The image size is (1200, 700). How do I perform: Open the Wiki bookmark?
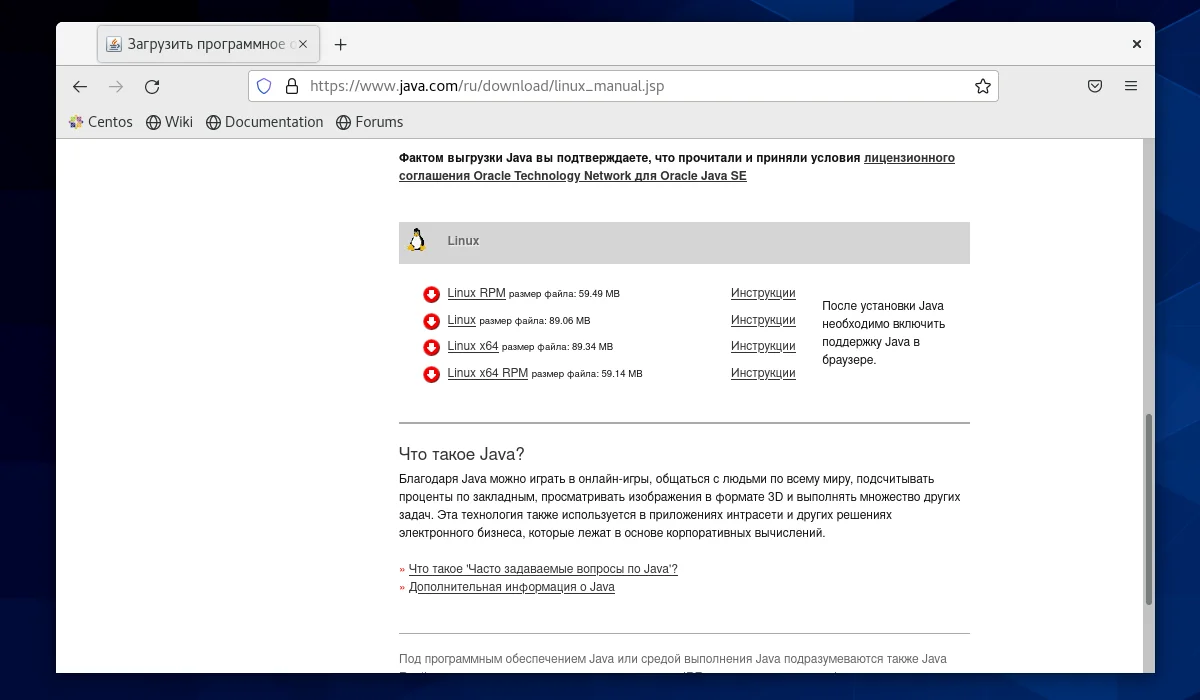[x=169, y=122]
